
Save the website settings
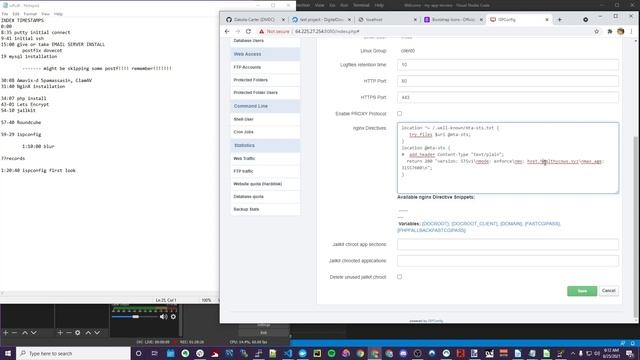coord(582,291)
